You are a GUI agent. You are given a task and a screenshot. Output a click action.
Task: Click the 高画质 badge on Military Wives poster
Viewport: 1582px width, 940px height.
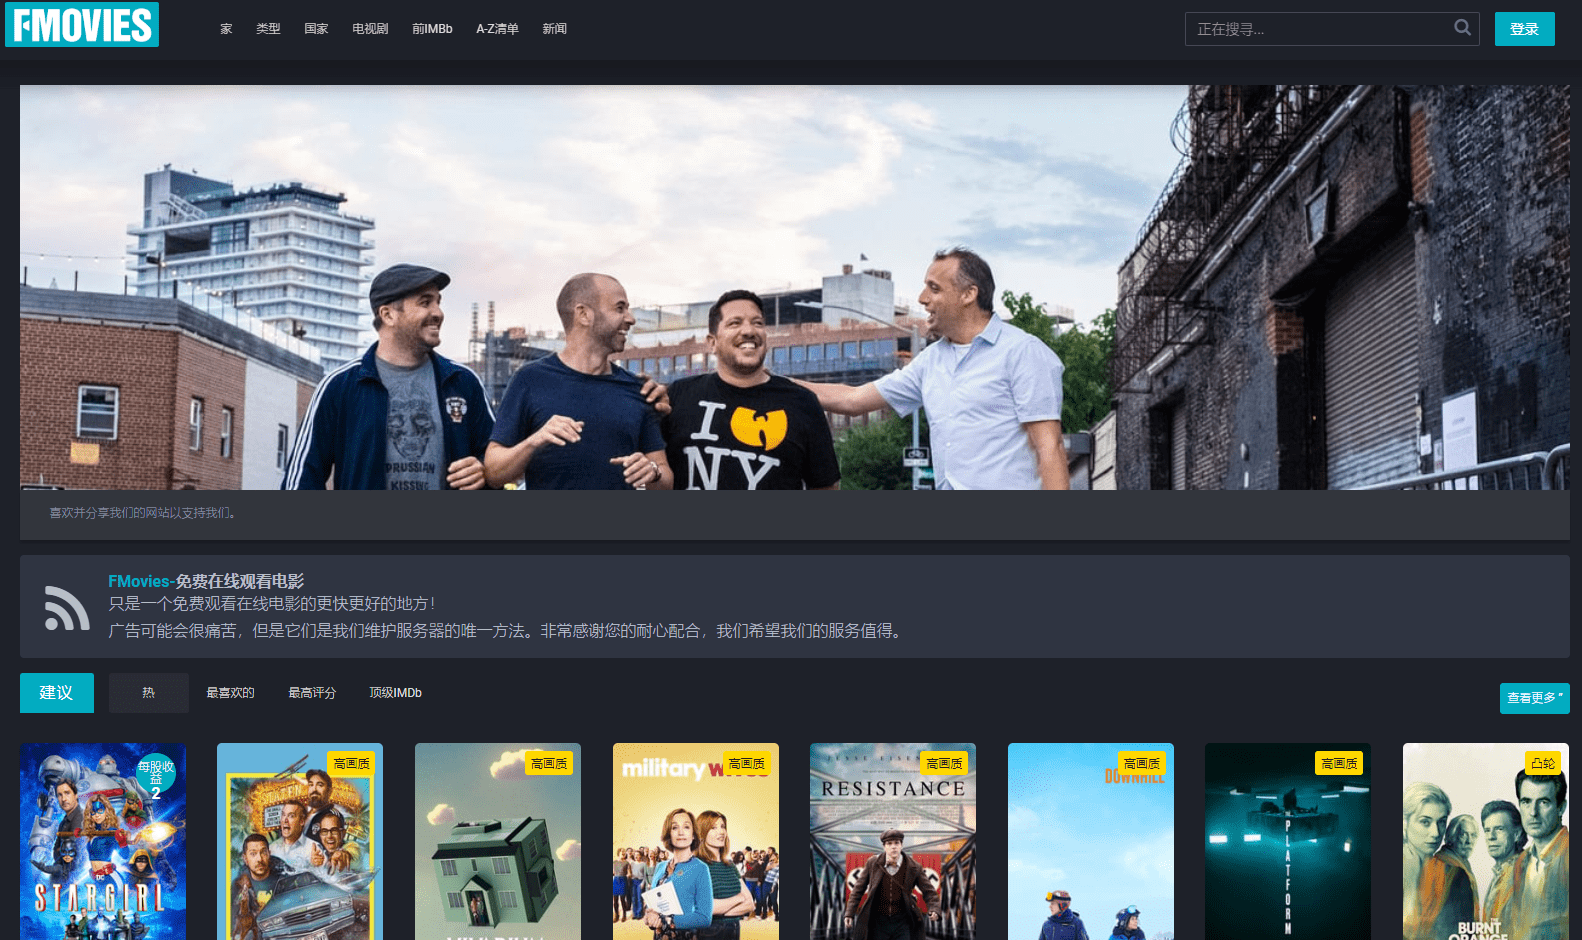[x=747, y=763]
